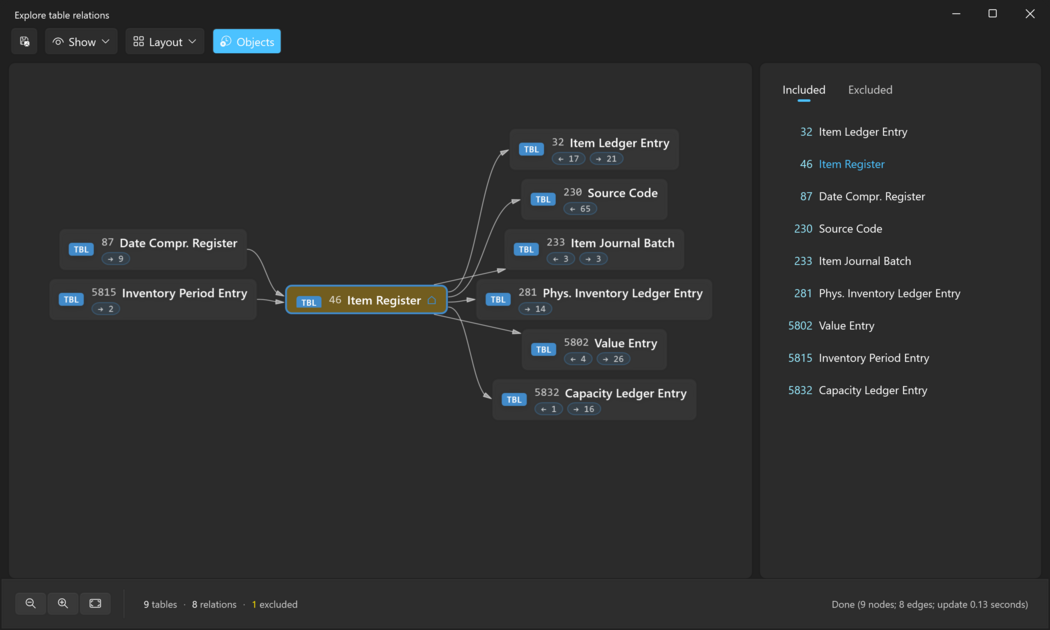The height and width of the screenshot is (630, 1050).
Task: Click the 65 incoming relations badge on Source Code
Action: 580,209
